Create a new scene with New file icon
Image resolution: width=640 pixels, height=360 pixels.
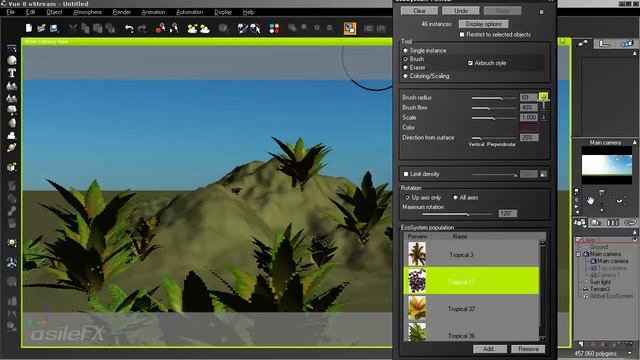(29, 28)
